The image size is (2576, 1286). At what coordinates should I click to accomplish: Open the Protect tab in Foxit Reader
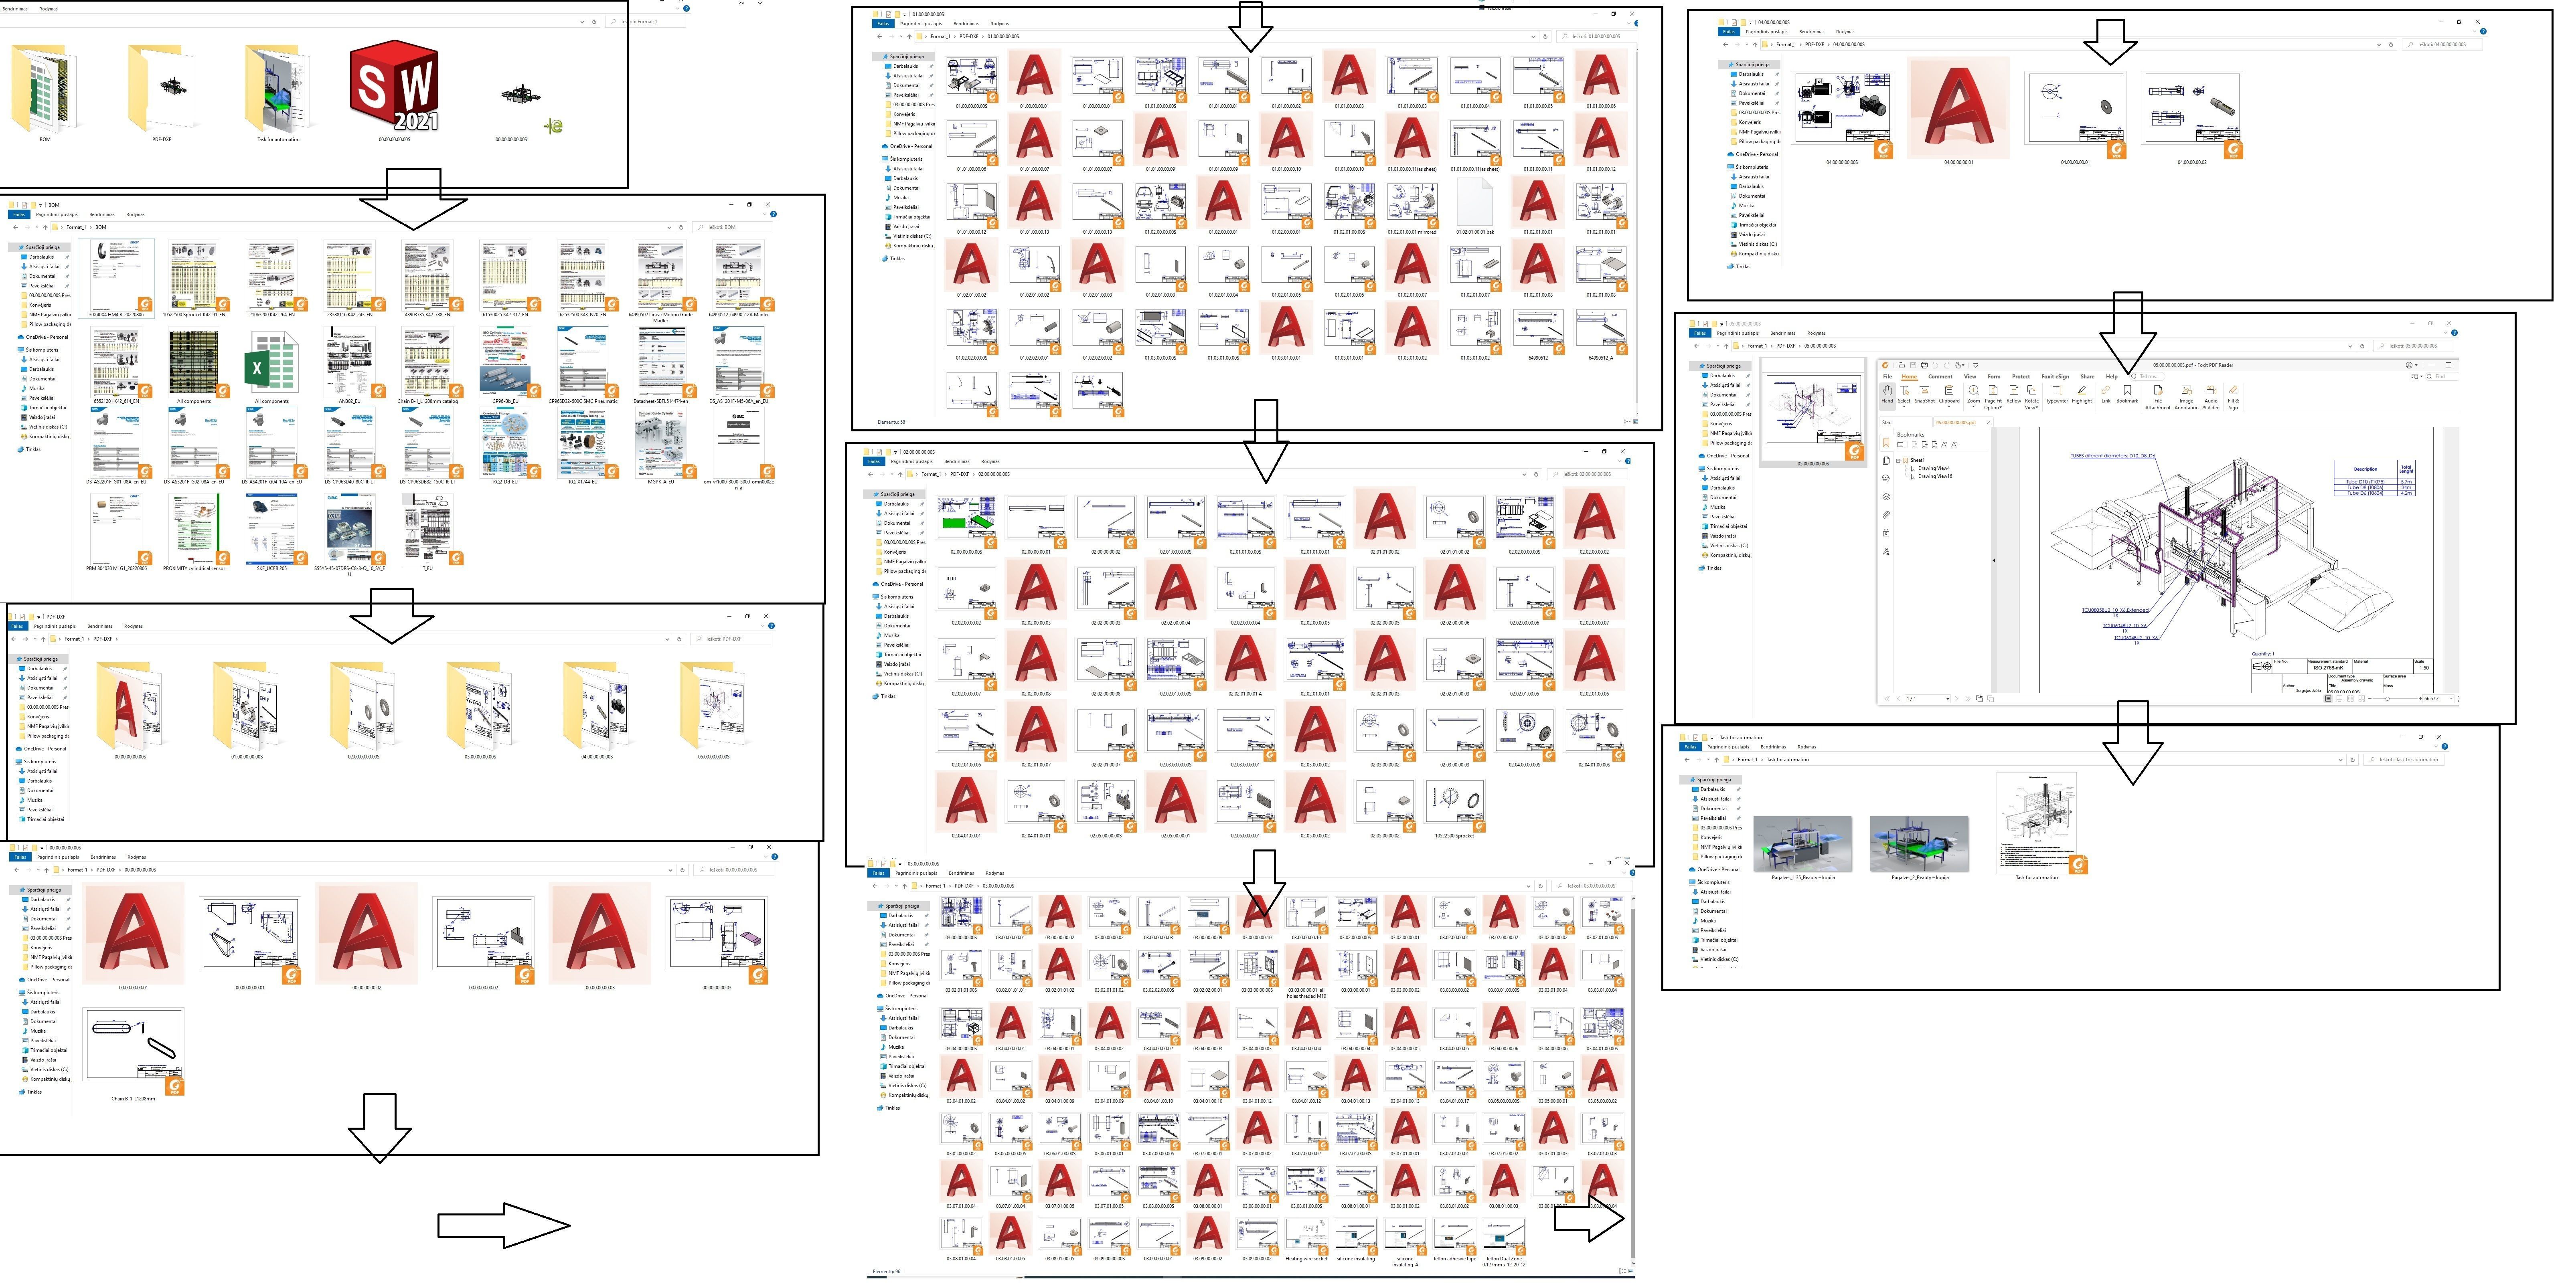click(2021, 377)
